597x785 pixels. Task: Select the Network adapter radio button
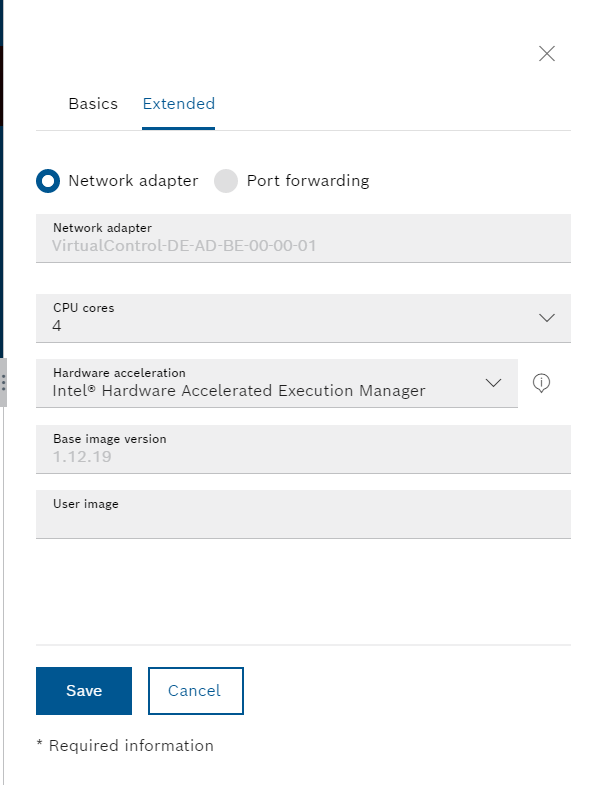point(48,181)
